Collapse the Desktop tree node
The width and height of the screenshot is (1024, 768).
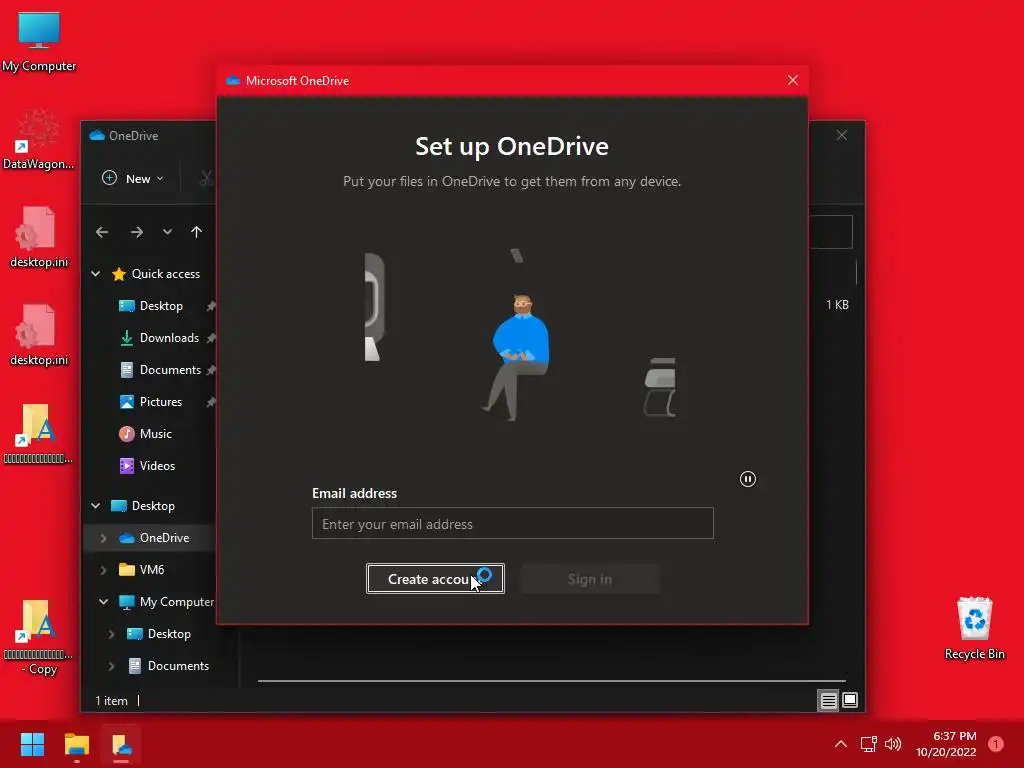click(96, 505)
